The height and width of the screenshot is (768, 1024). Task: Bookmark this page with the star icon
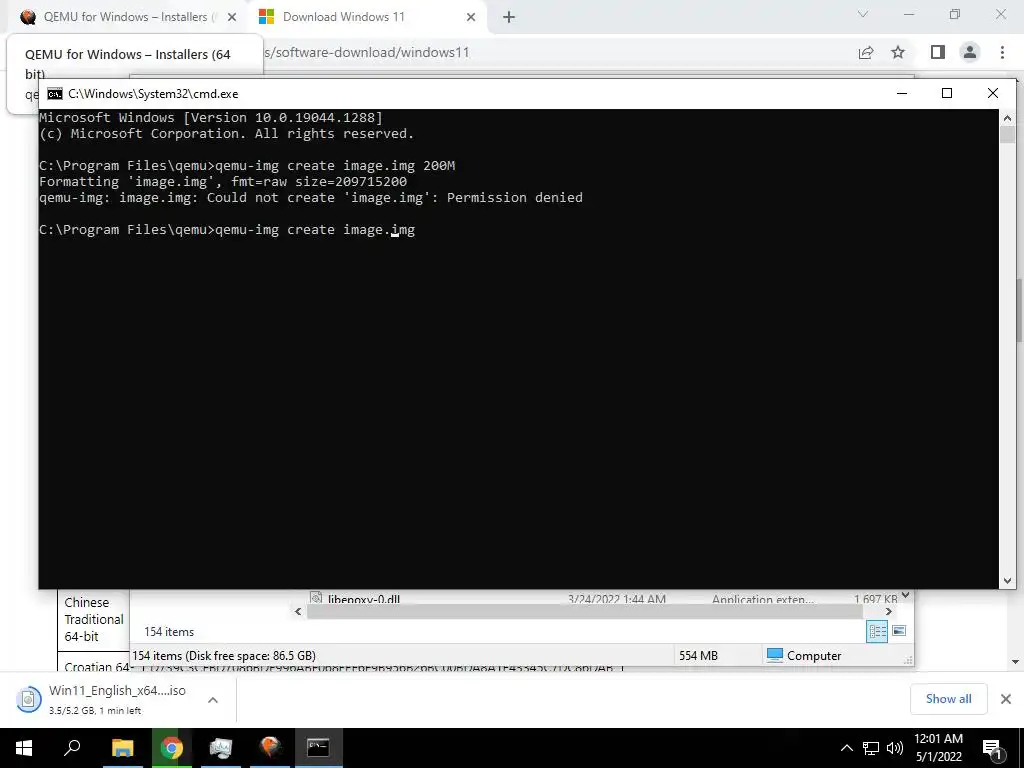click(x=899, y=52)
